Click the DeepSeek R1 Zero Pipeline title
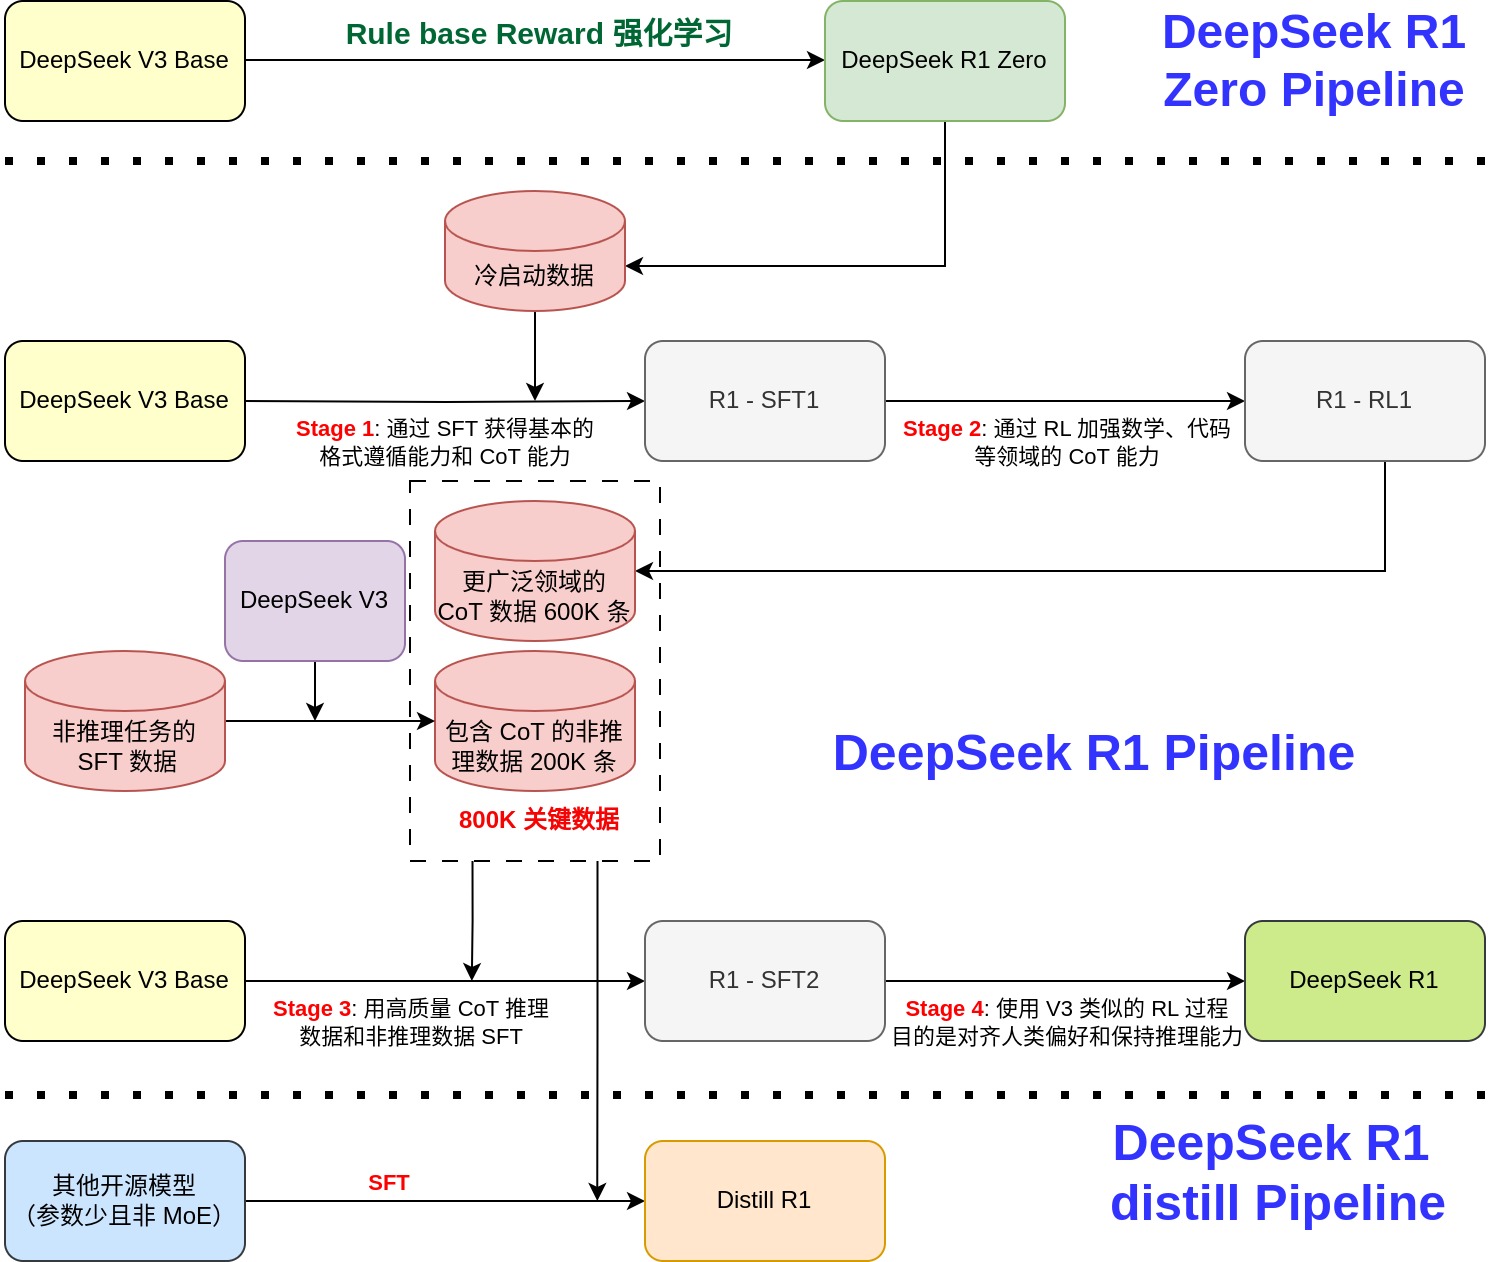1510x1262 pixels. tap(1314, 61)
